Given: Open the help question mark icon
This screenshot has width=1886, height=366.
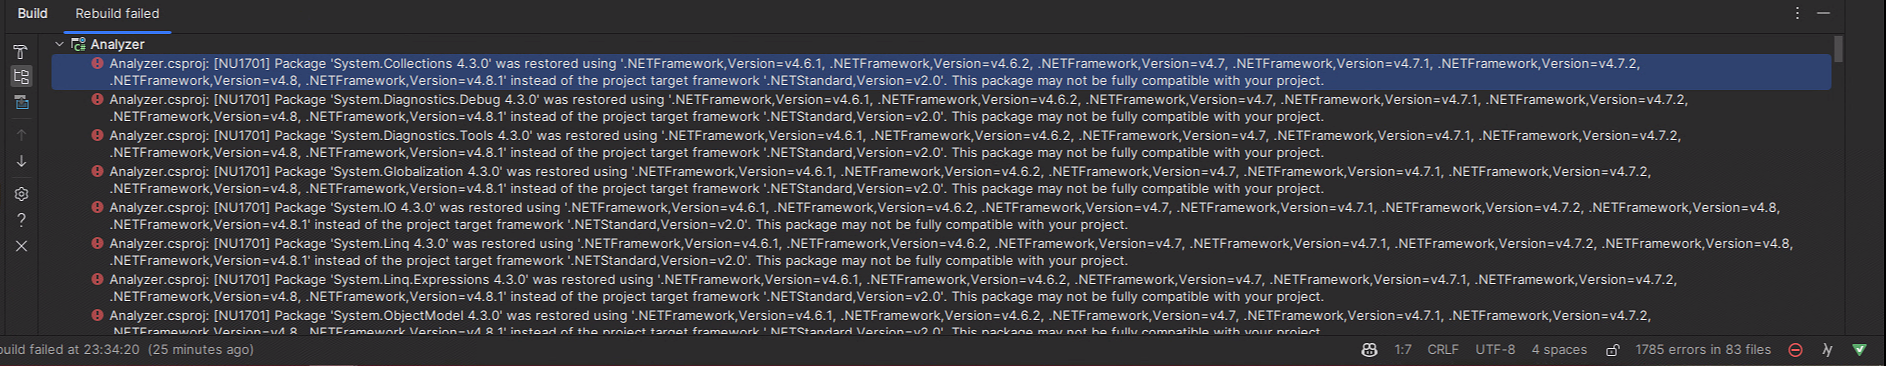Looking at the screenshot, I should tap(21, 220).
